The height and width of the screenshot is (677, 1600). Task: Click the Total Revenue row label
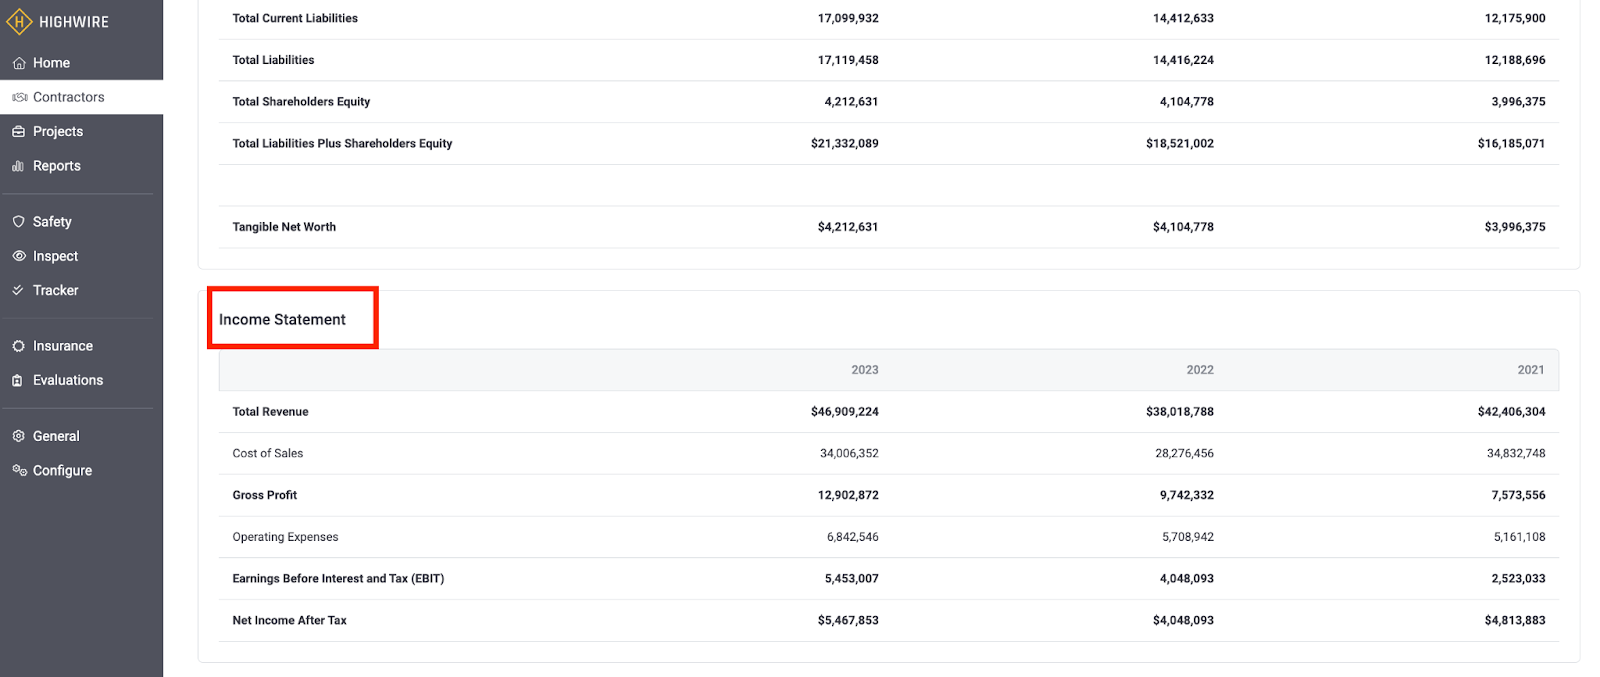pos(270,412)
